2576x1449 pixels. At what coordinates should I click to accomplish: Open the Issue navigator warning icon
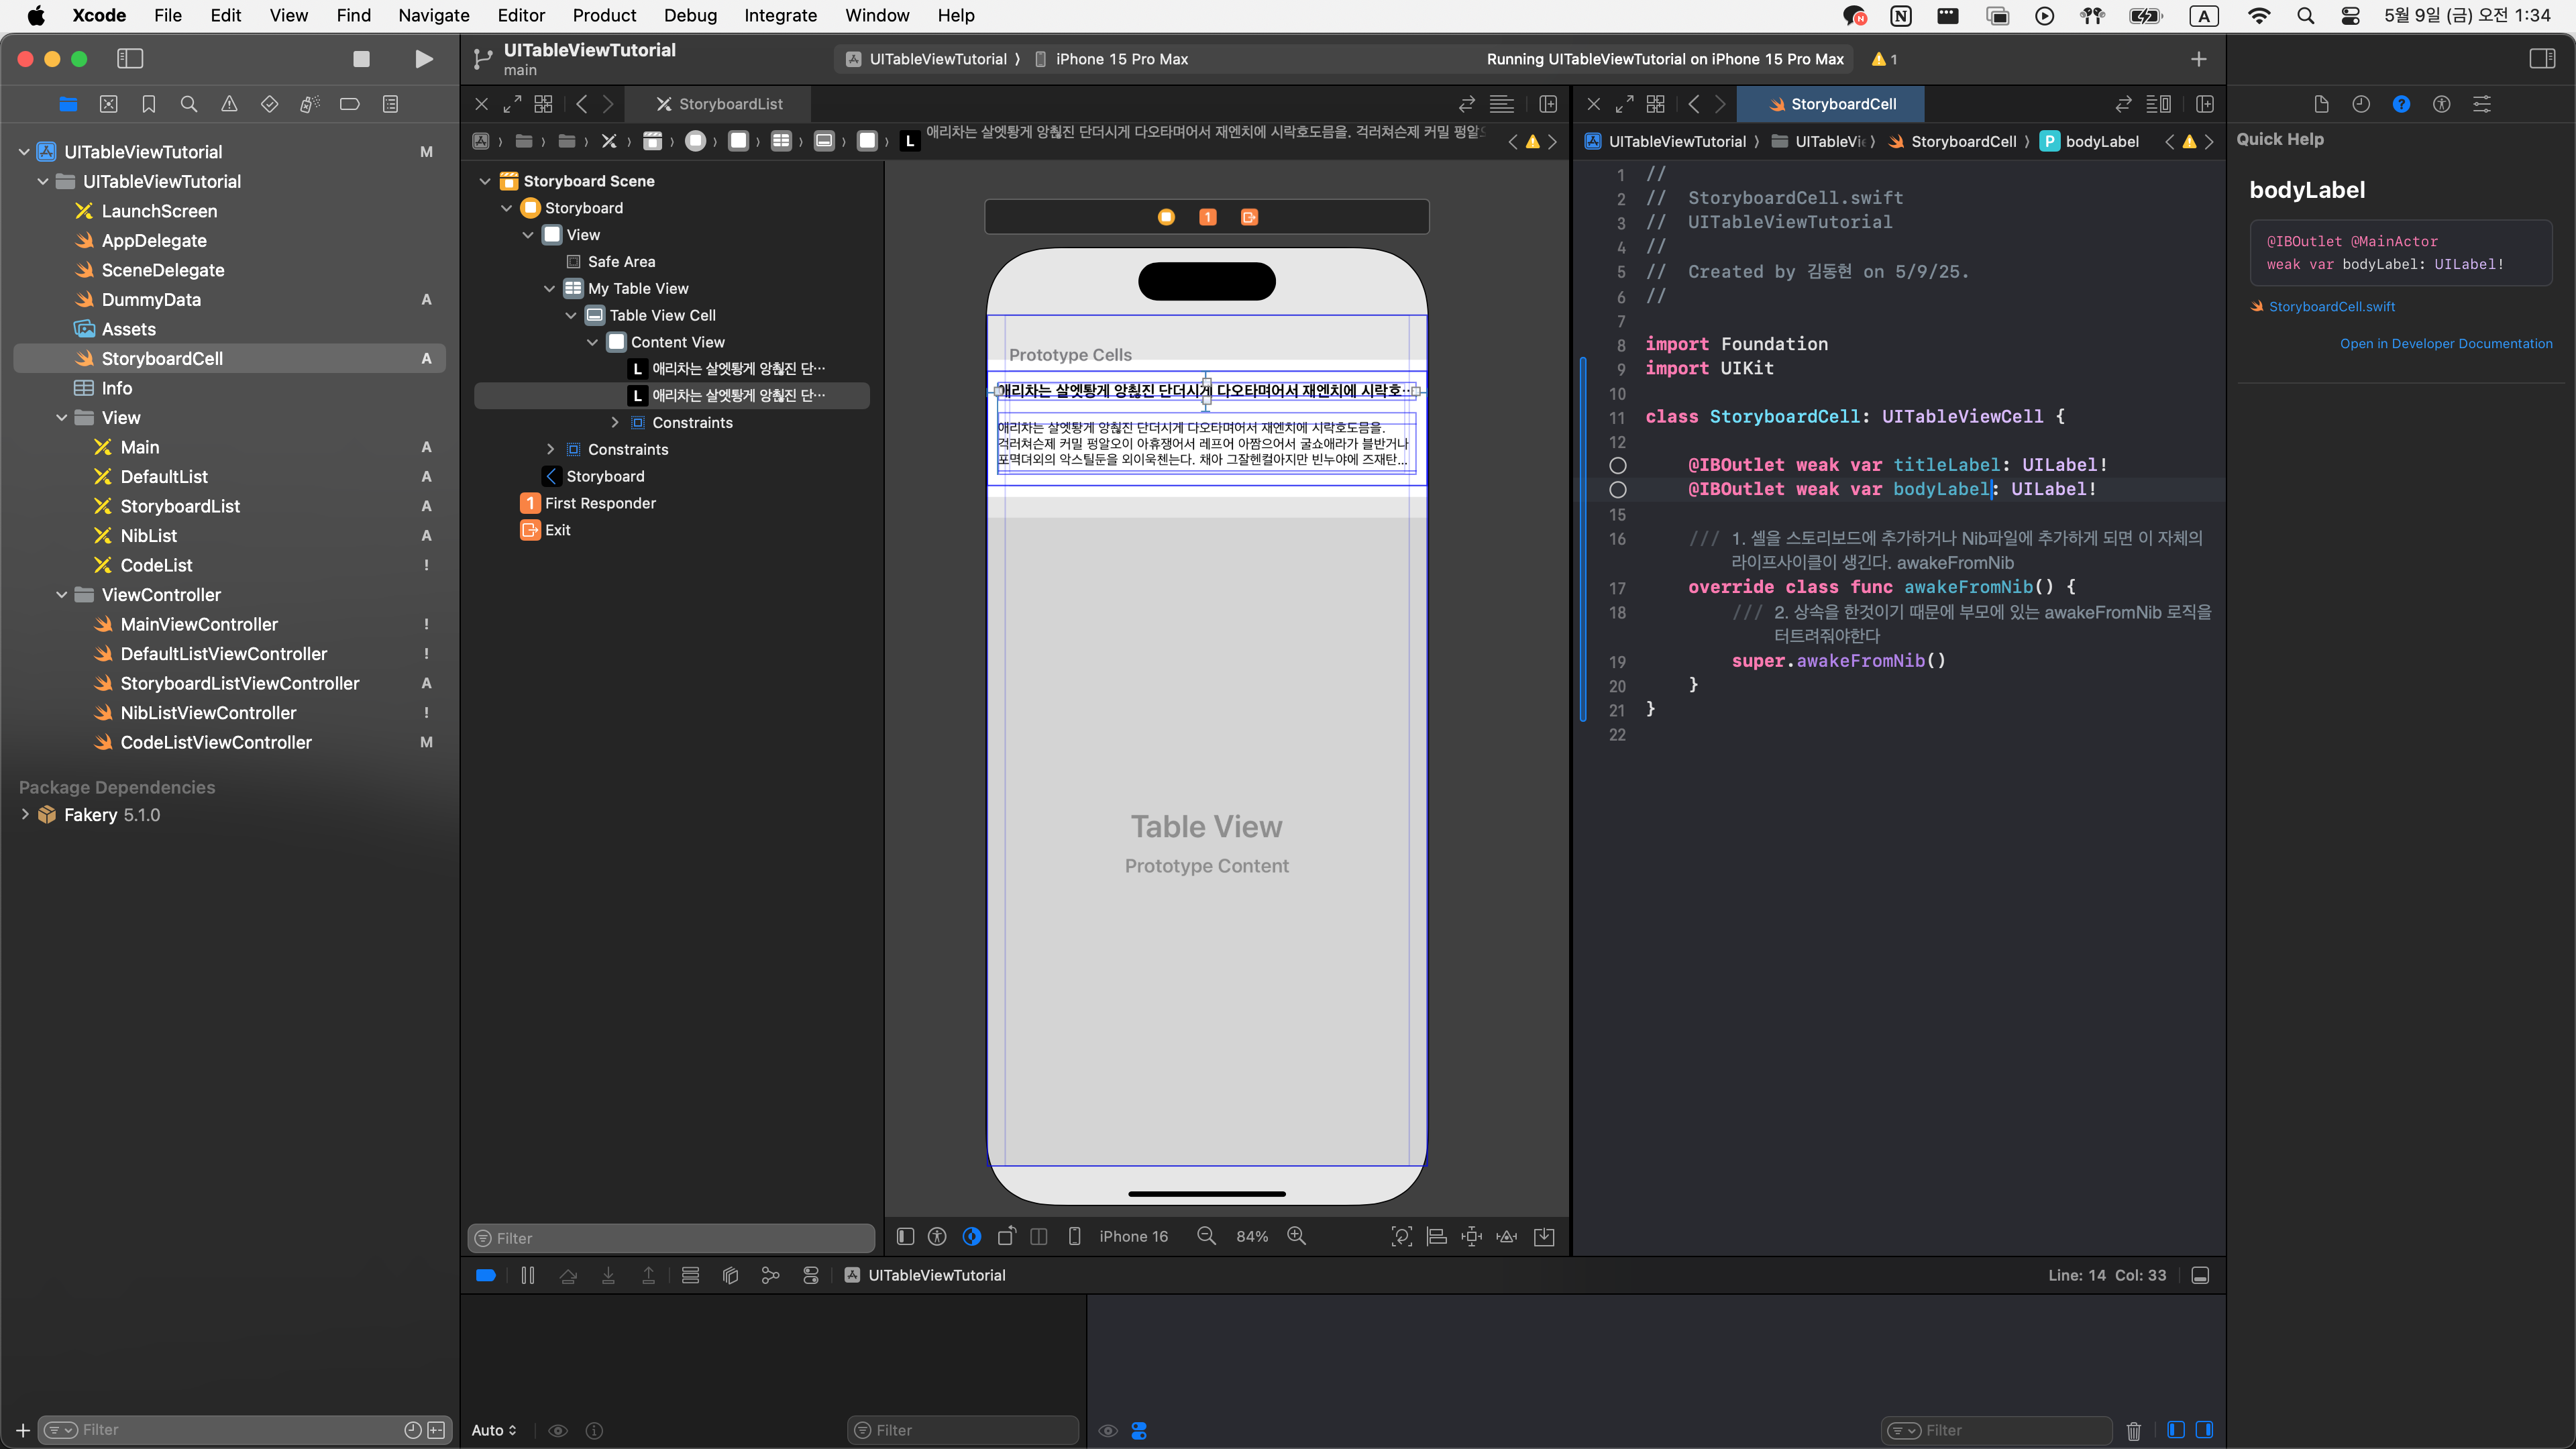click(x=229, y=104)
